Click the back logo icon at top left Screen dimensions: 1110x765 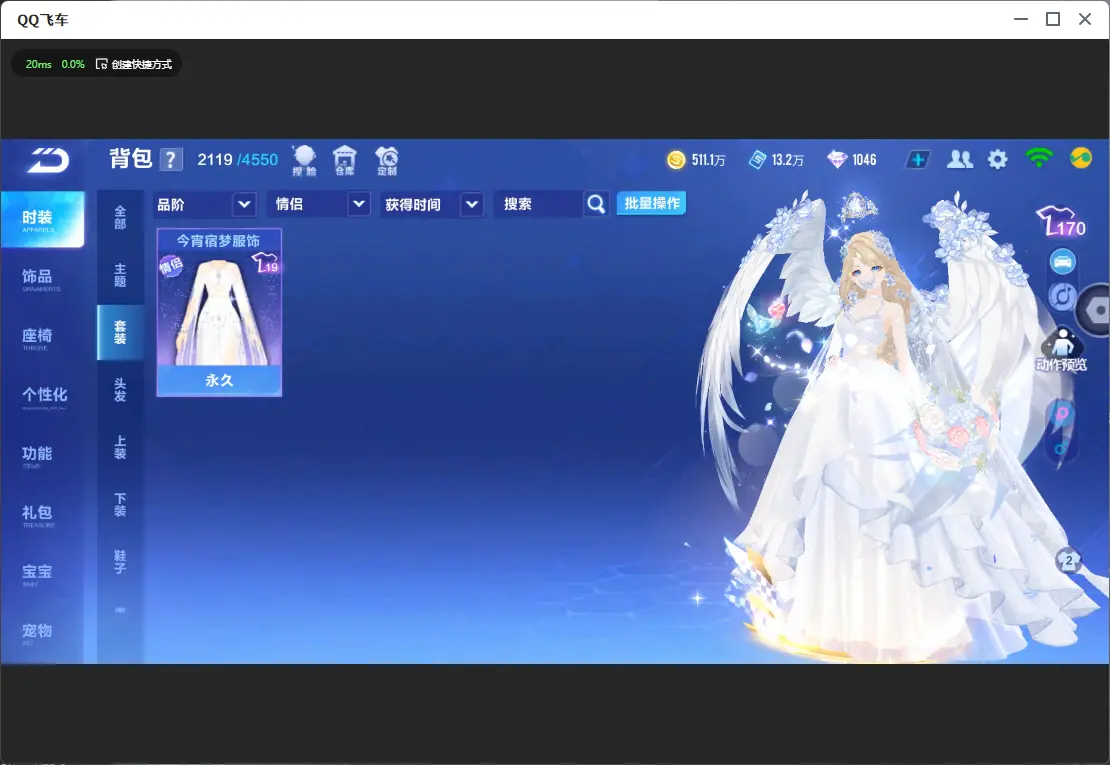(x=47, y=160)
